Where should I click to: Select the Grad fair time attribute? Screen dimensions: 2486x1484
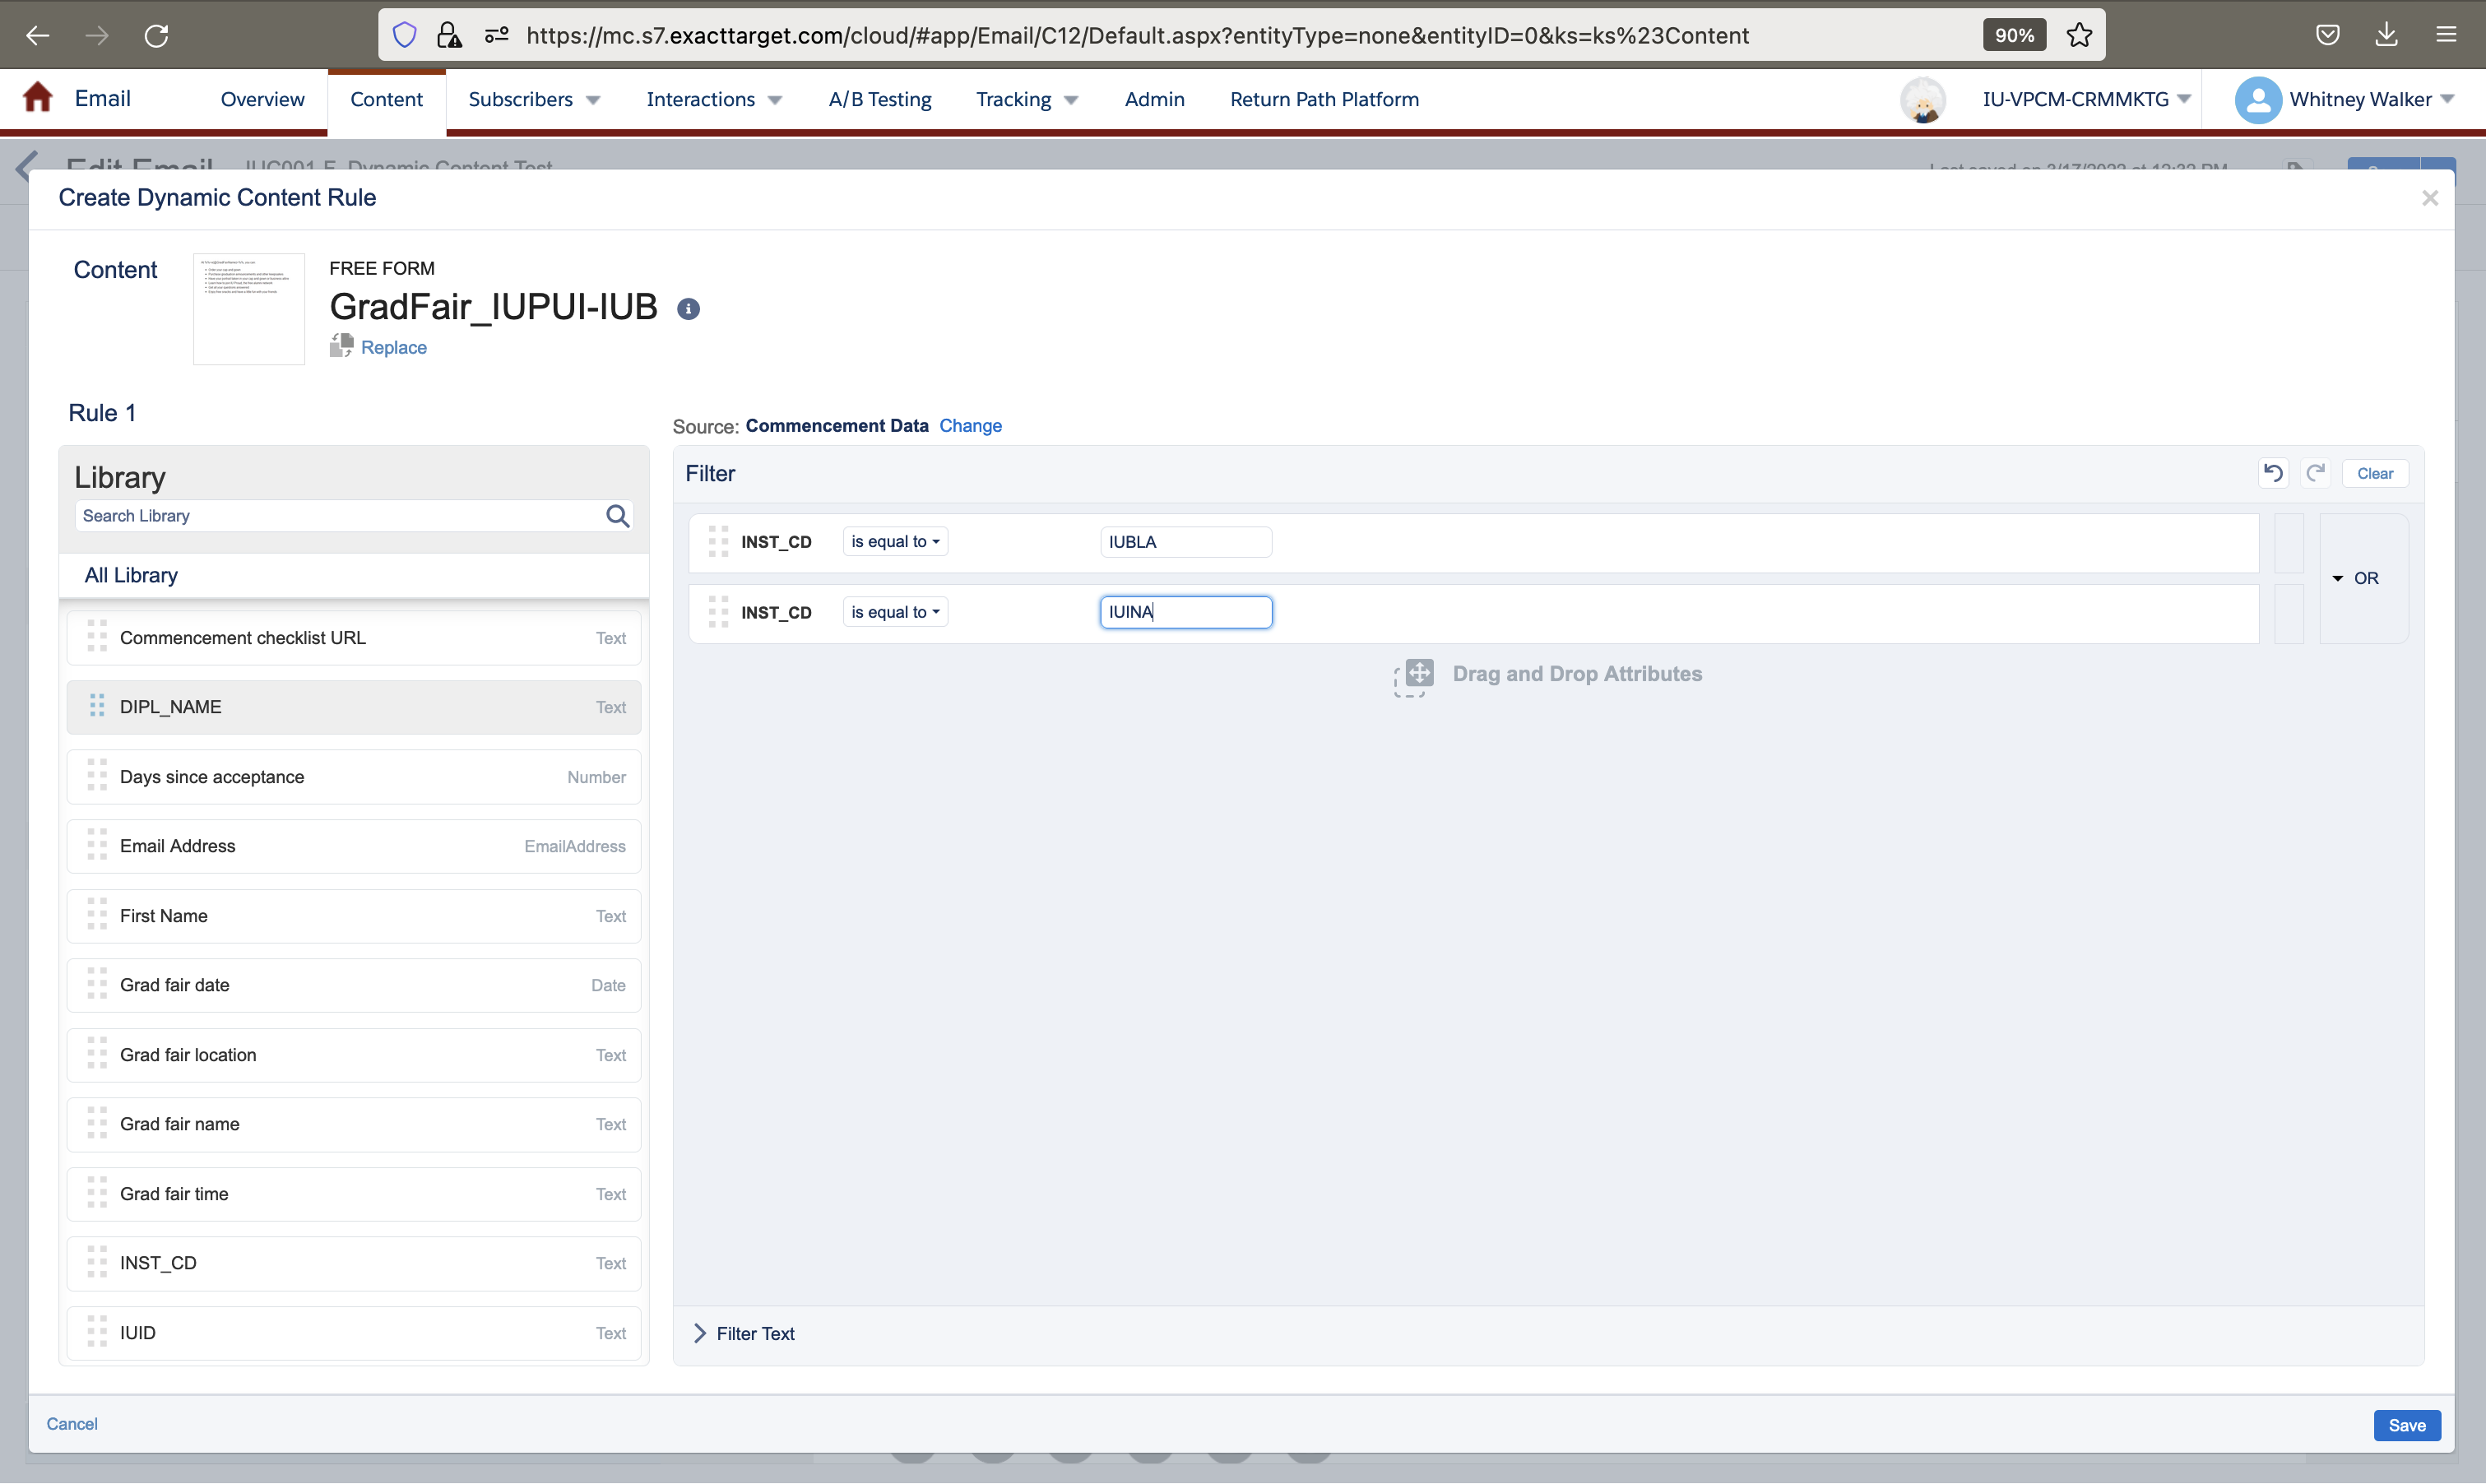[x=354, y=1194]
